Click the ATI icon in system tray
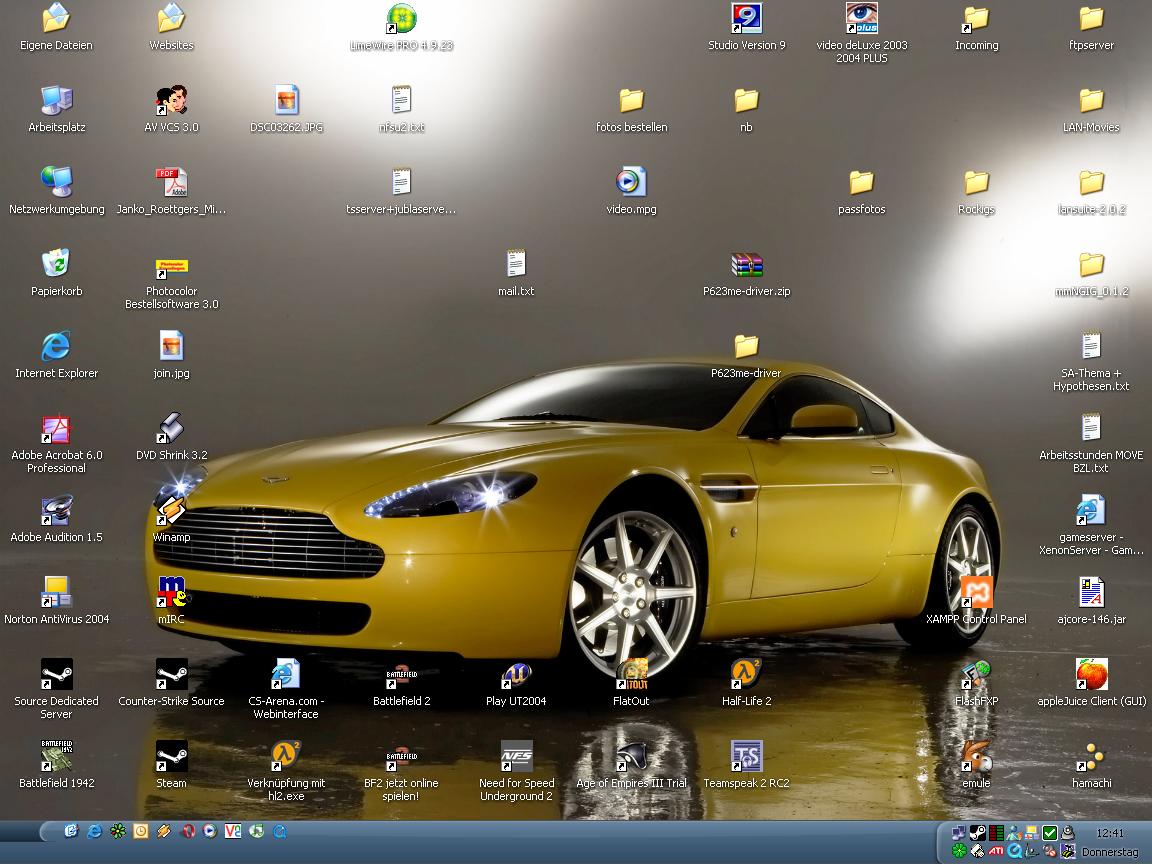 (x=996, y=851)
